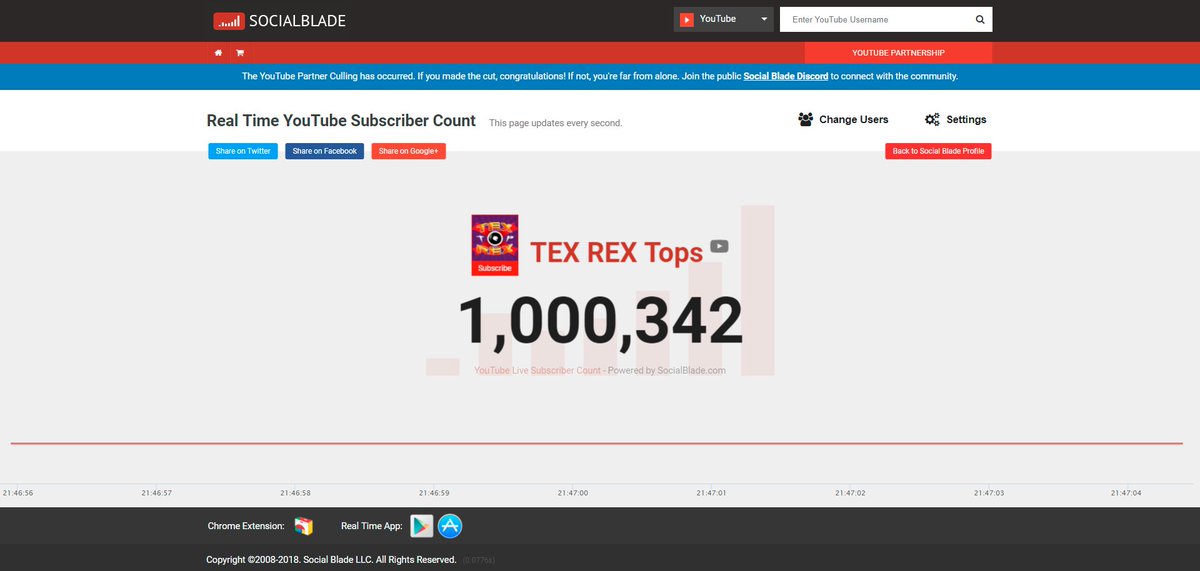This screenshot has height=571, width=1200.
Task: Click Share on Twitter button
Action: click(x=243, y=151)
